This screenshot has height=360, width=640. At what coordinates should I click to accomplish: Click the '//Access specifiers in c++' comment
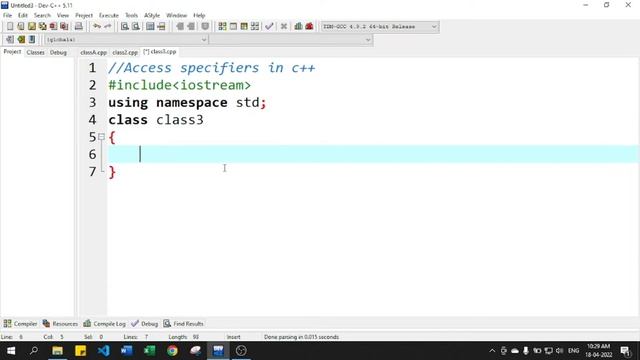pyautogui.click(x=212, y=68)
